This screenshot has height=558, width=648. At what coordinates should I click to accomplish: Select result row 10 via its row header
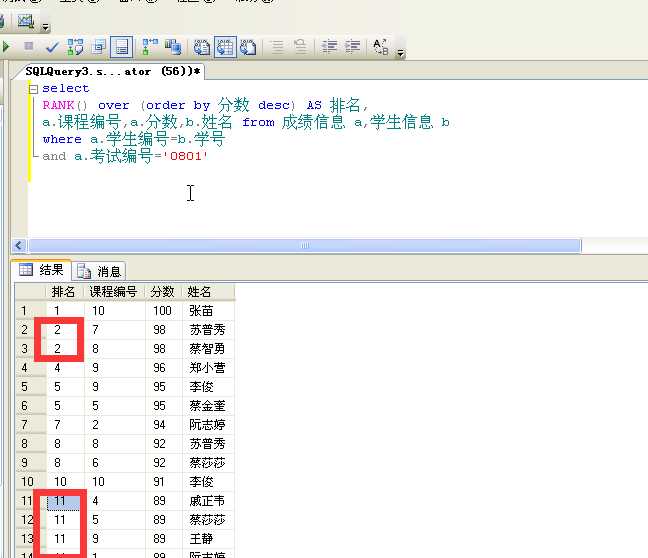(31, 482)
